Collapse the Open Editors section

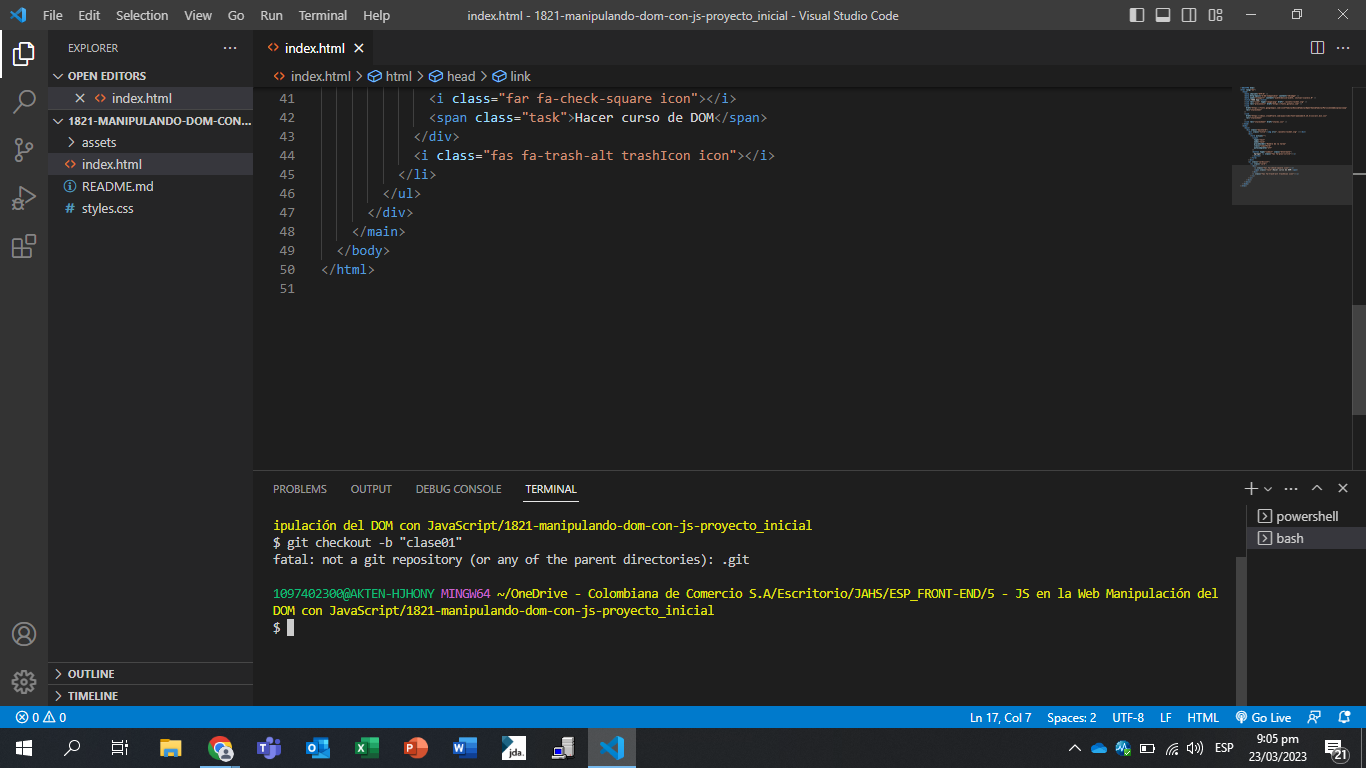coord(150,76)
